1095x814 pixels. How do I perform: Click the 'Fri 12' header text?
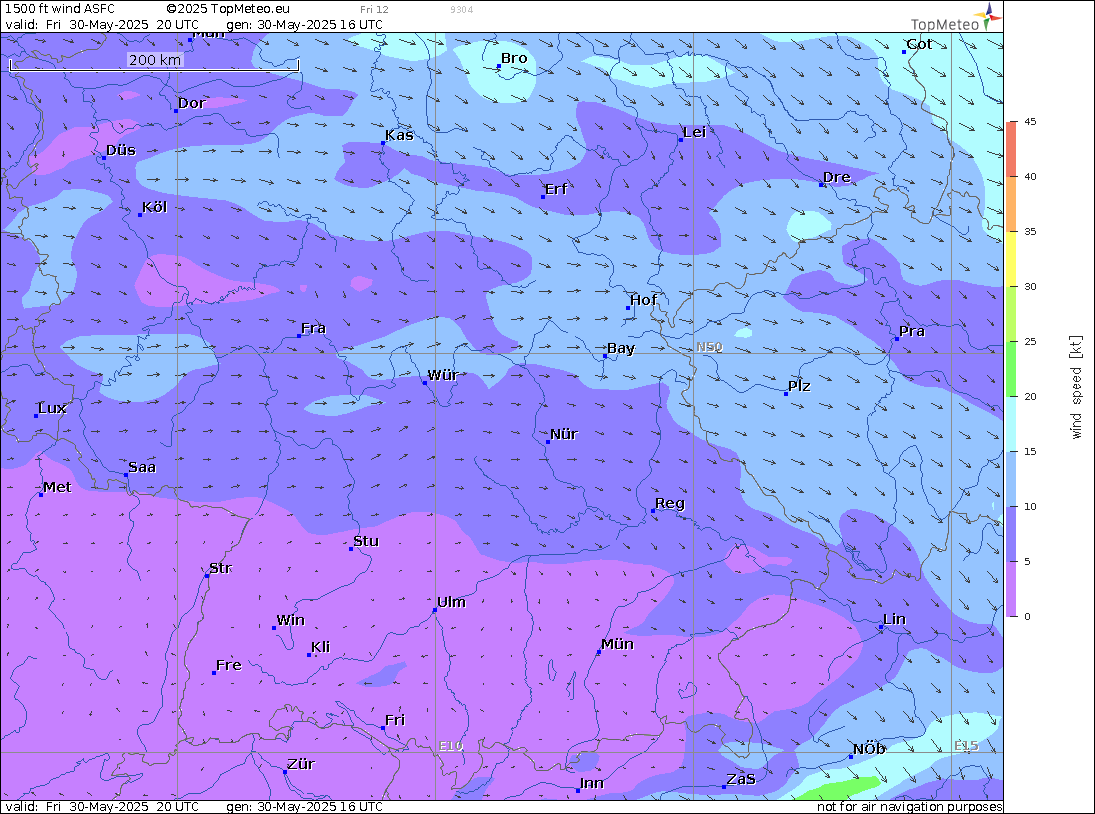[x=374, y=10]
